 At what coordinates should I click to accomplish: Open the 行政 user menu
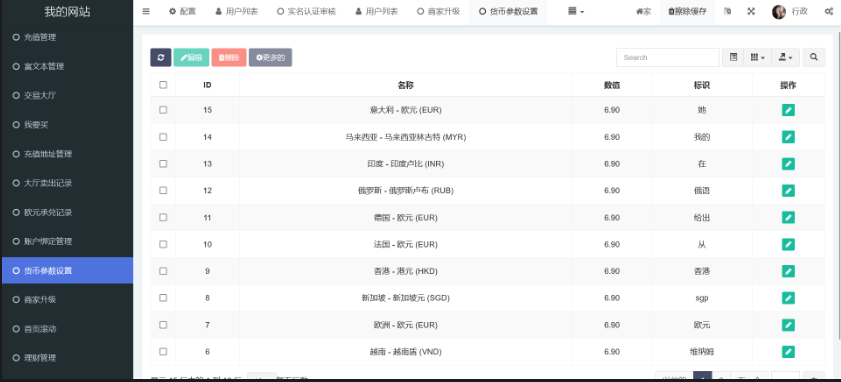[799, 11]
